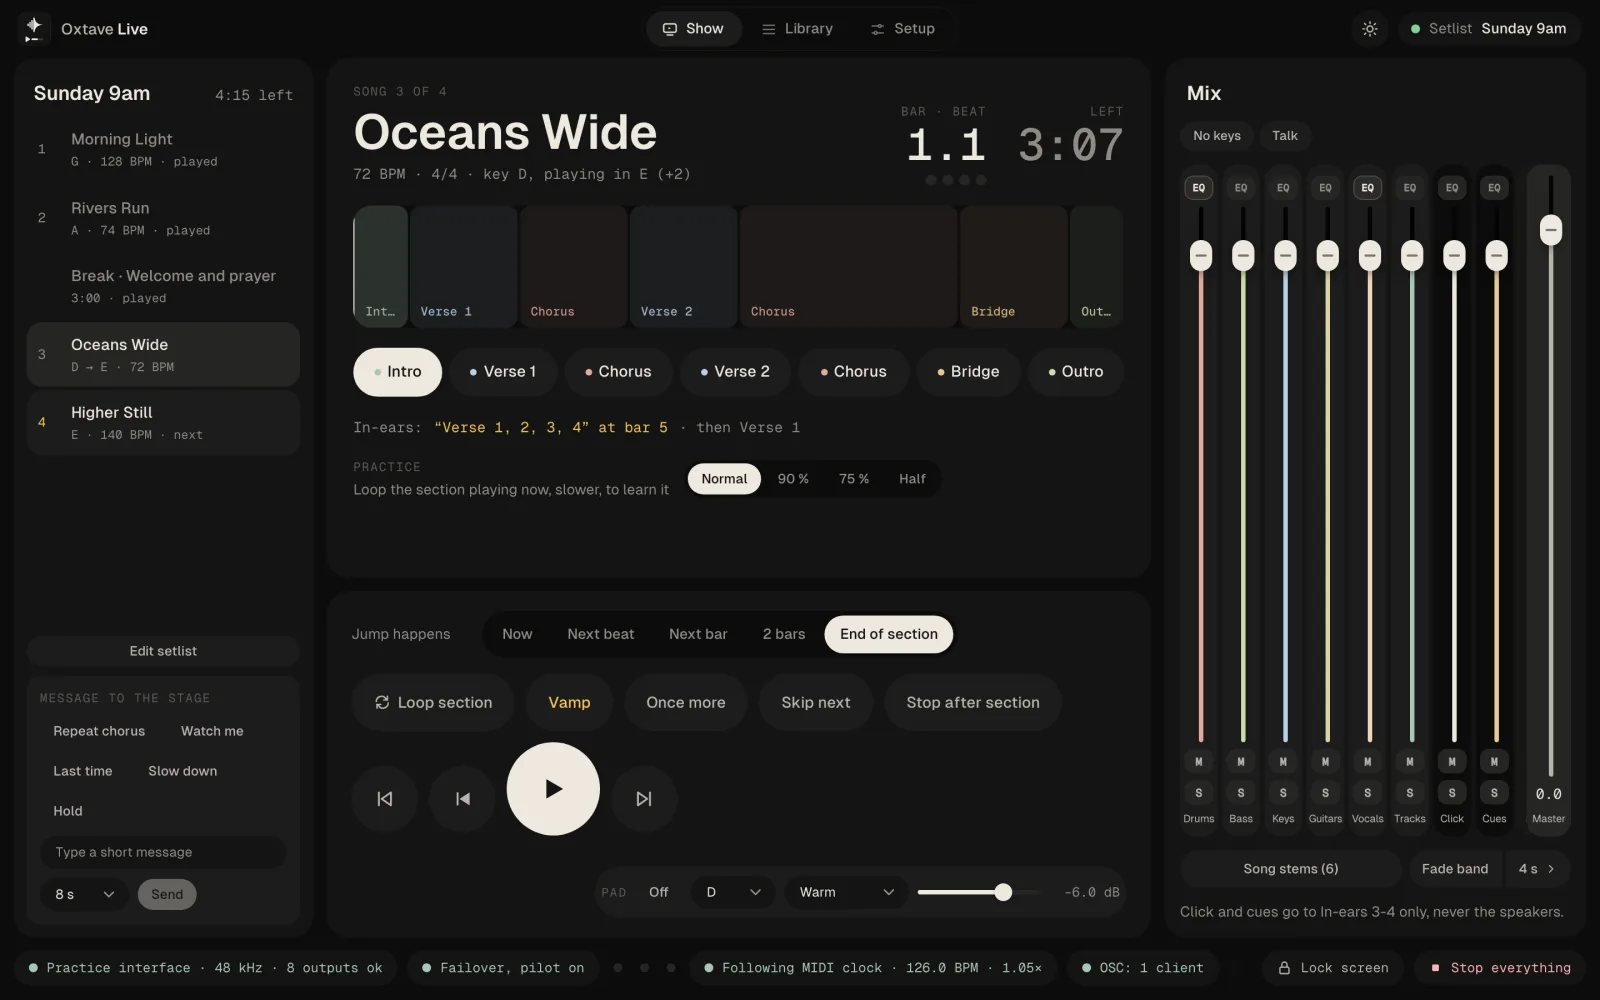The width and height of the screenshot is (1600, 1000).
Task: Open EQ for the Drums channel
Action: [1199, 188]
